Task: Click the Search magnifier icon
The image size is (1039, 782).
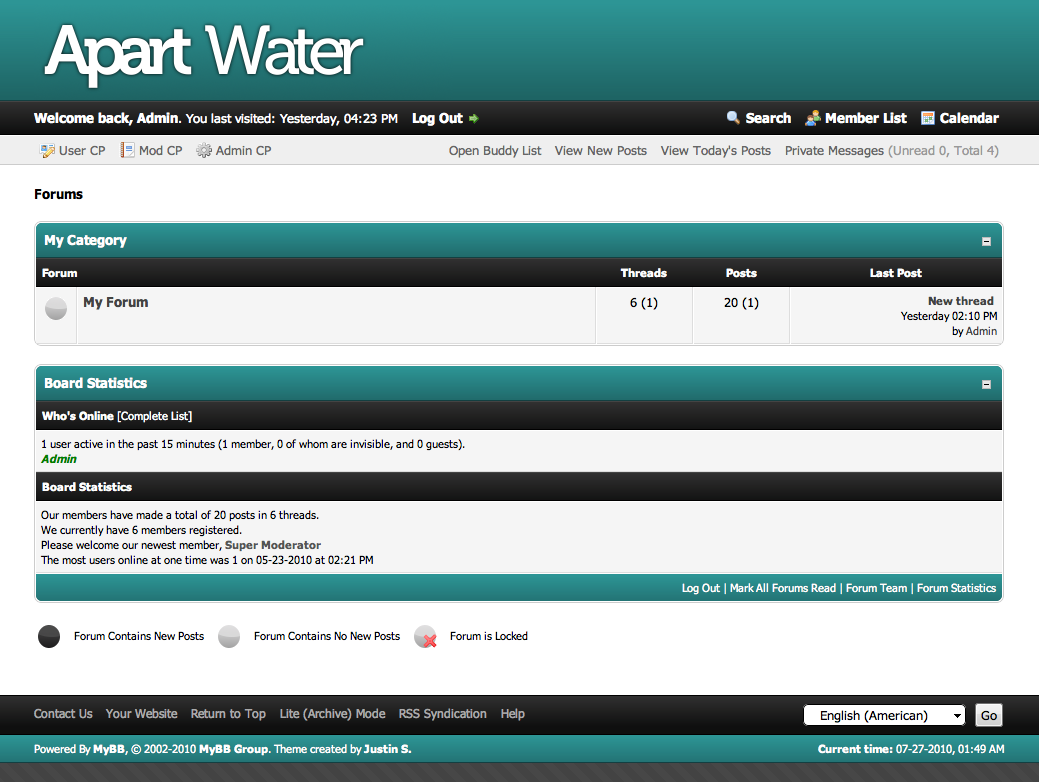Action: tap(733, 118)
